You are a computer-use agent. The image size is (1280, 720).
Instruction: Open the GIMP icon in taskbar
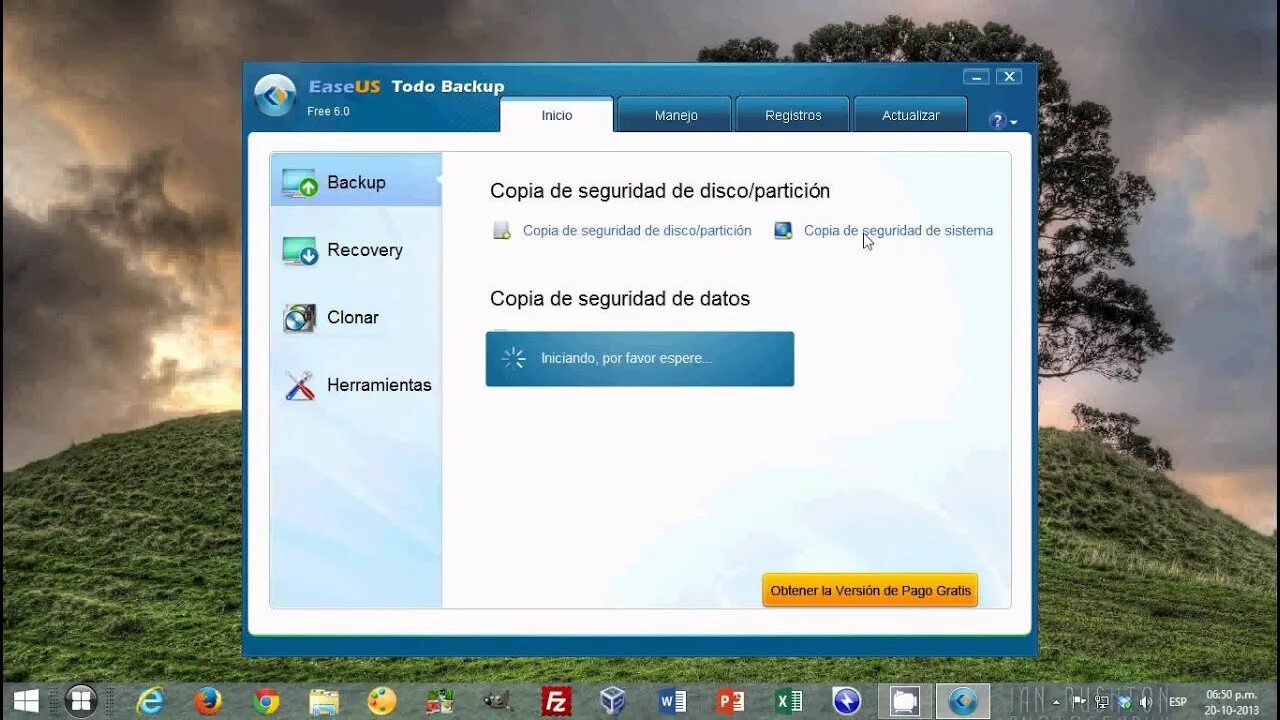(497, 701)
